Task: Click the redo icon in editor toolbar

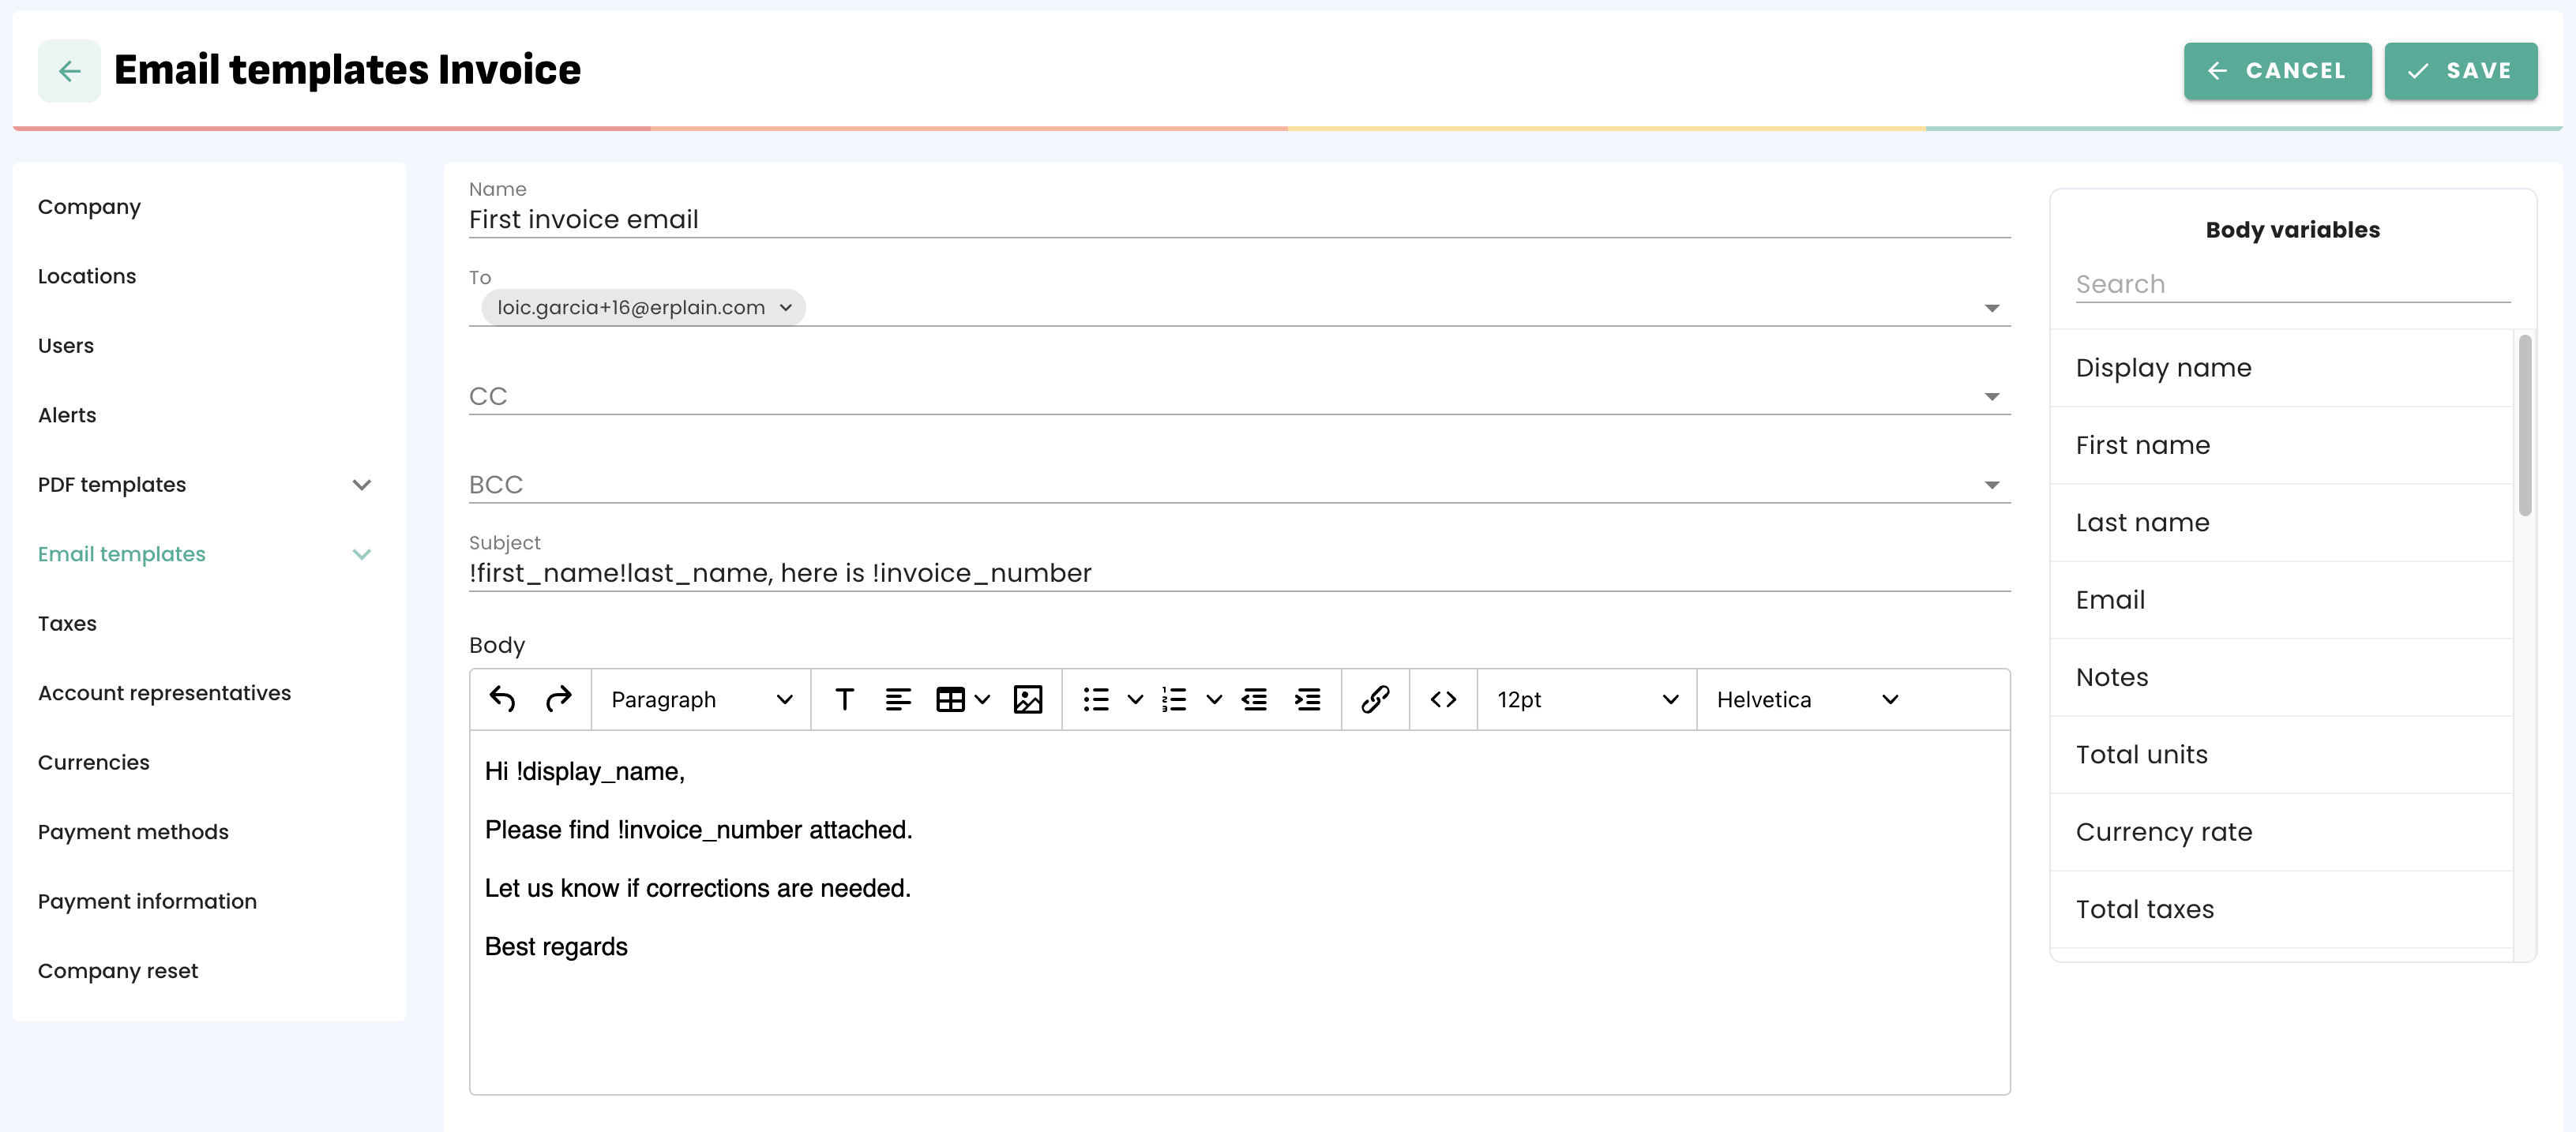Action: click(x=558, y=699)
